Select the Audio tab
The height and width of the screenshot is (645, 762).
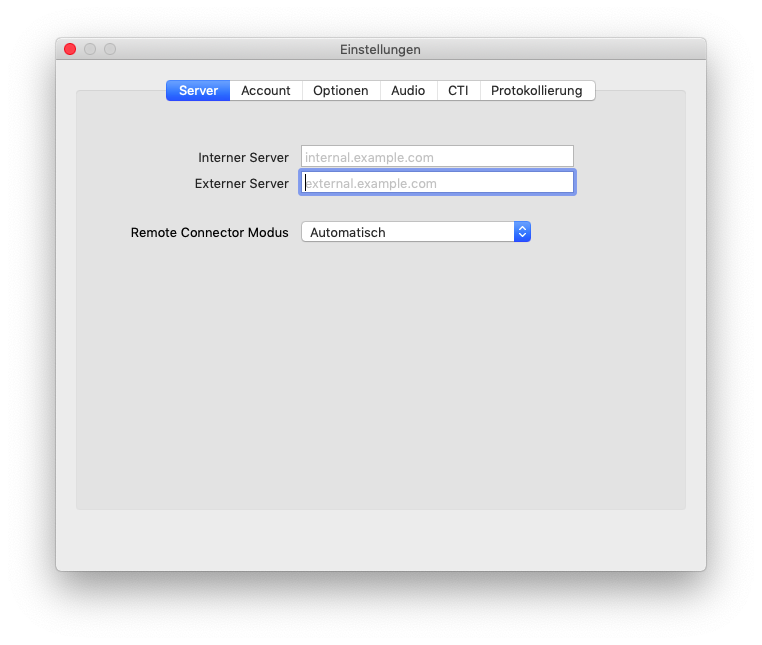408,91
